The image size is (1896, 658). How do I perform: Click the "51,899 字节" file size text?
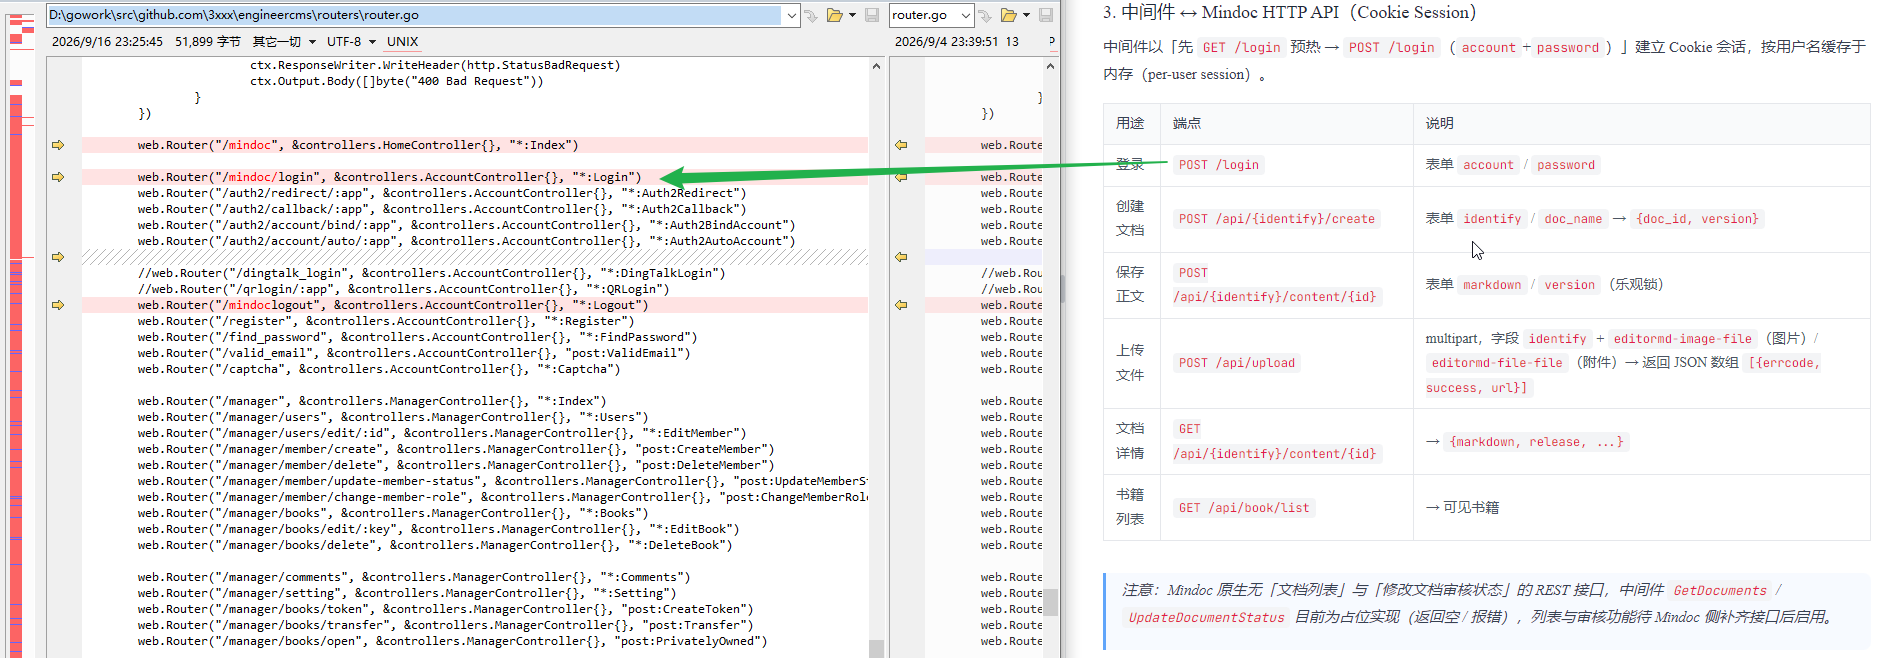(x=208, y=42)
